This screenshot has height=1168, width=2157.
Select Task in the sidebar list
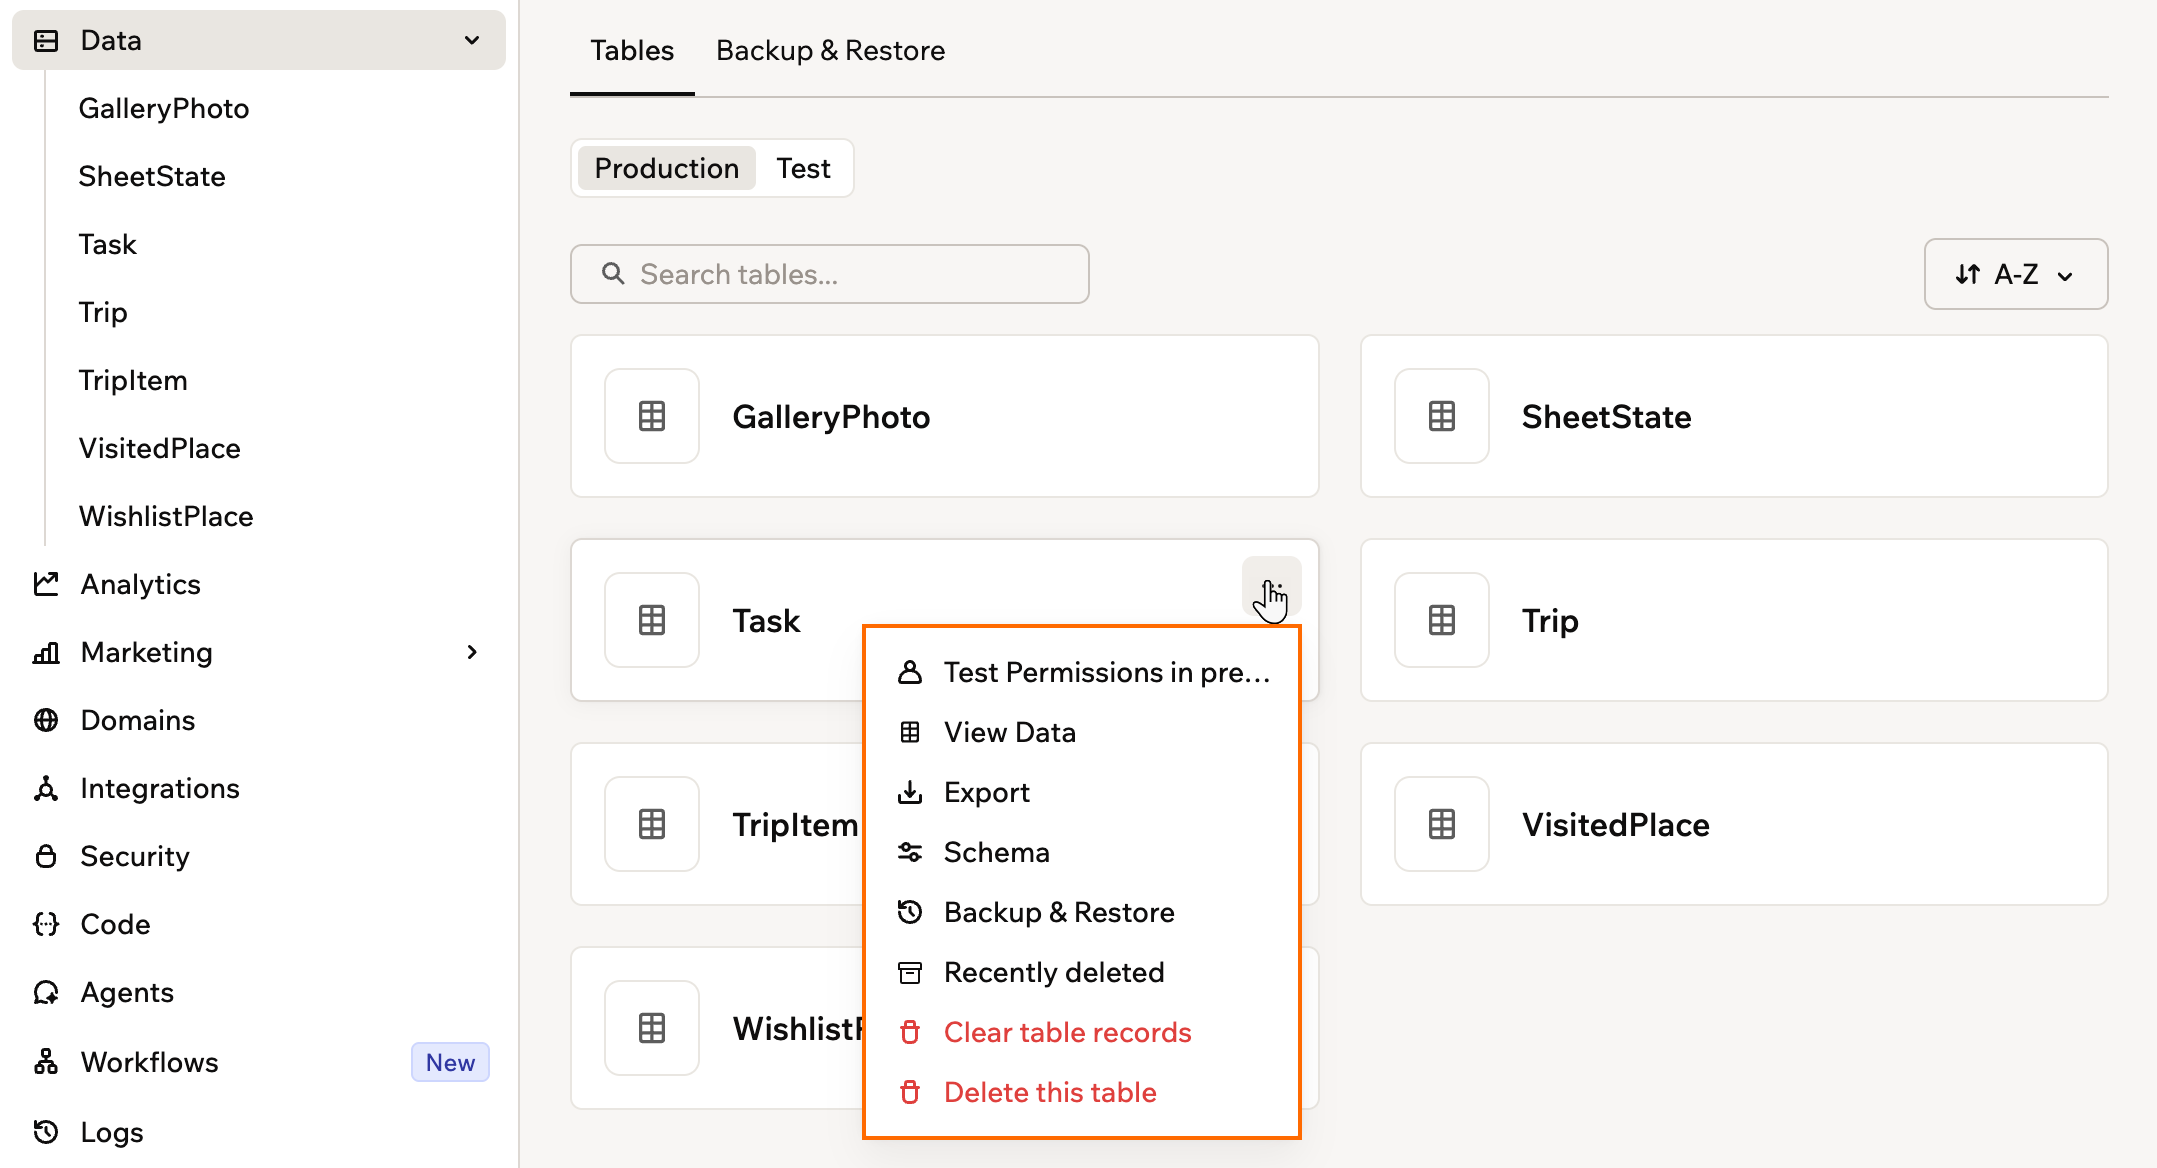108,244
